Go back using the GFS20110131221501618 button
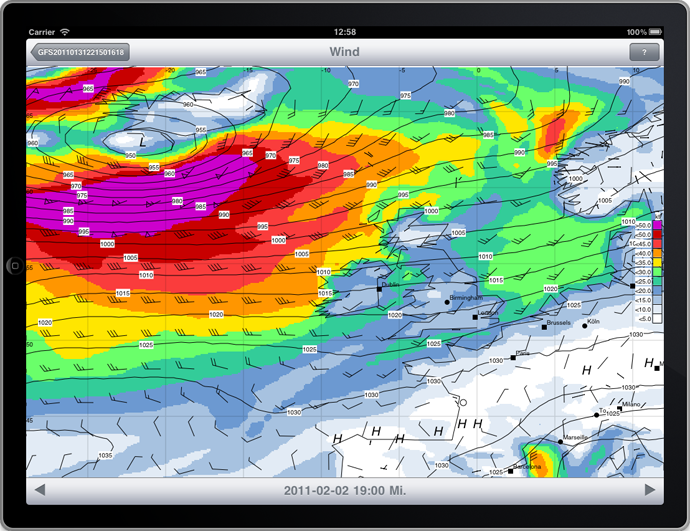Image resolution: width=690 pixels, height=531 pixels. point(80,52)
